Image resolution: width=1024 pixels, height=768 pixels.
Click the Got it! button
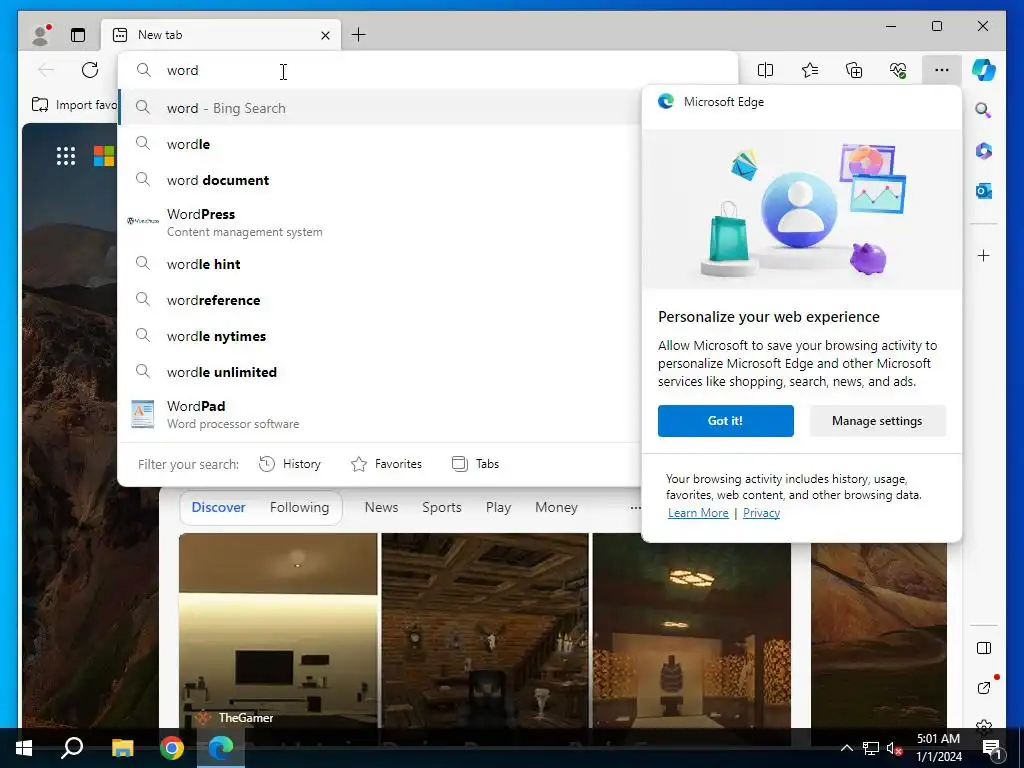(x=726, y=421)
